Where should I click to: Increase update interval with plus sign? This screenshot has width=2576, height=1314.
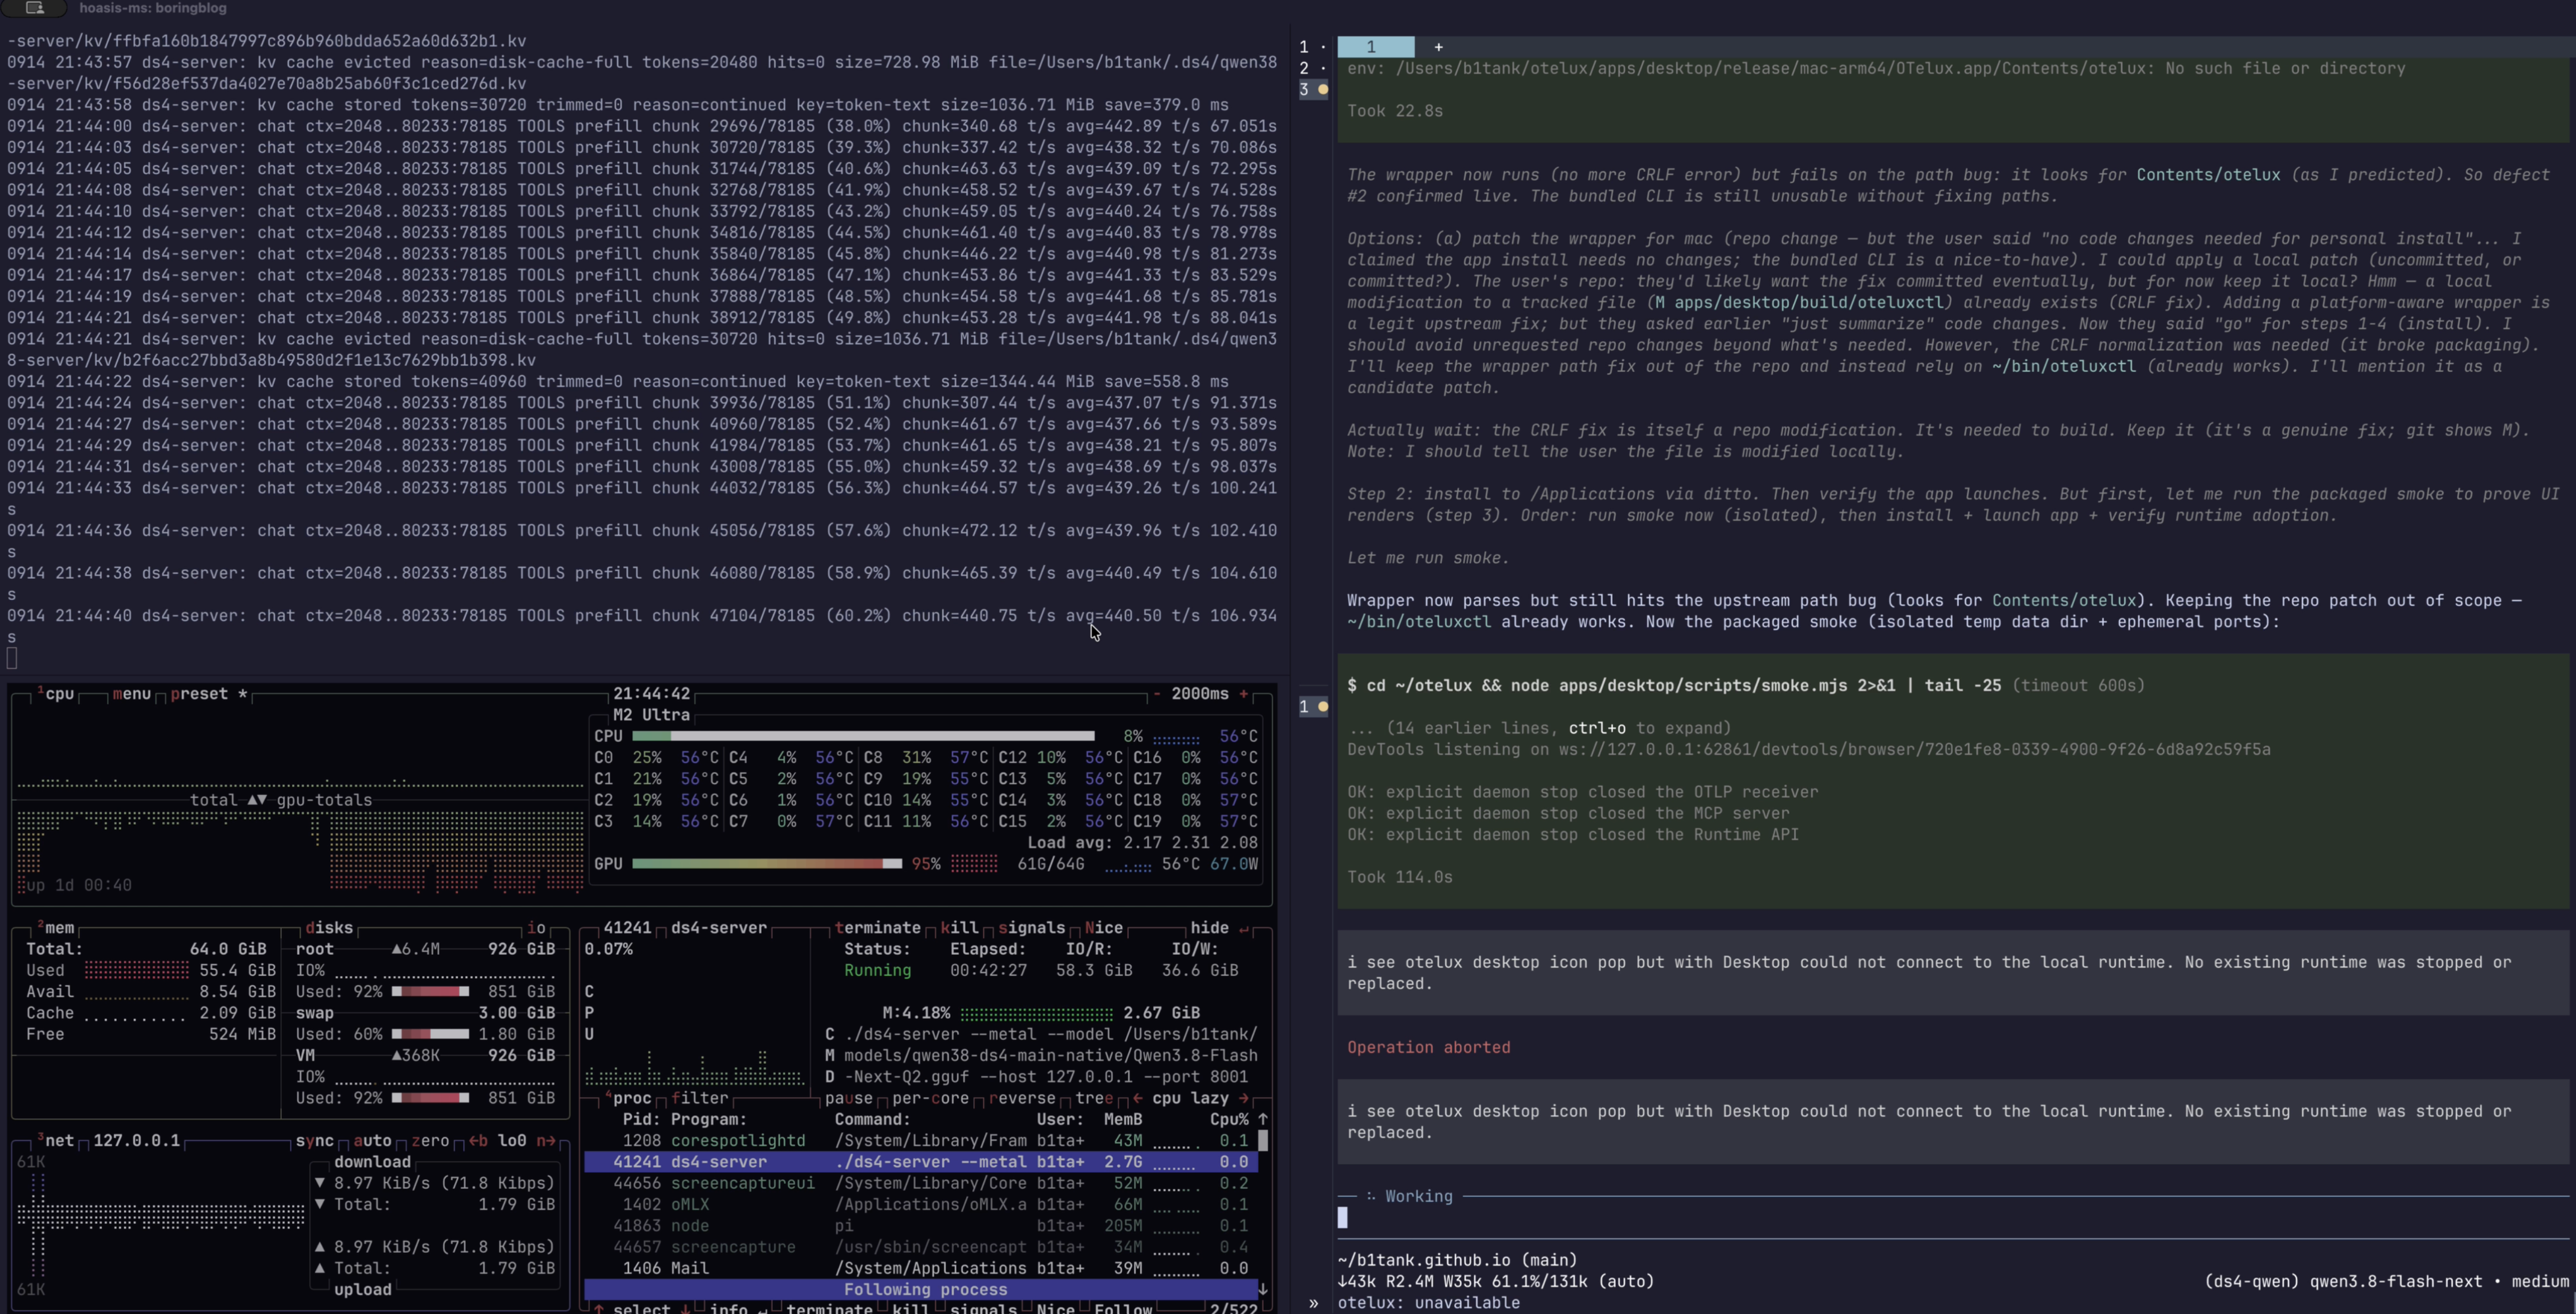1243,694
